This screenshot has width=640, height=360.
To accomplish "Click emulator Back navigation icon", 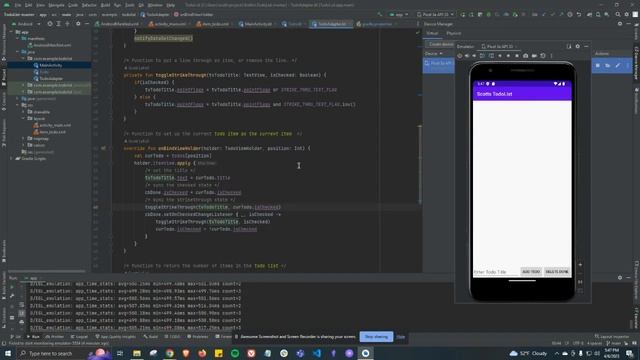I will [x=500, y=56].
